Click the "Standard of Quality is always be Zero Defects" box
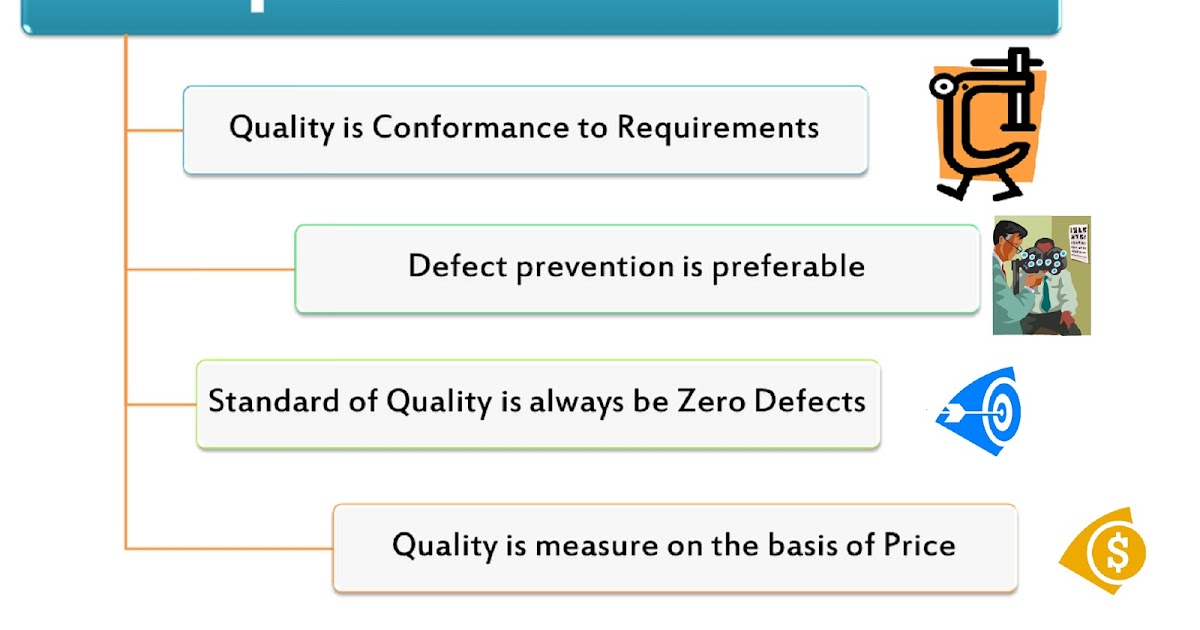This screenshot has width=1200, height=630. 538,403
